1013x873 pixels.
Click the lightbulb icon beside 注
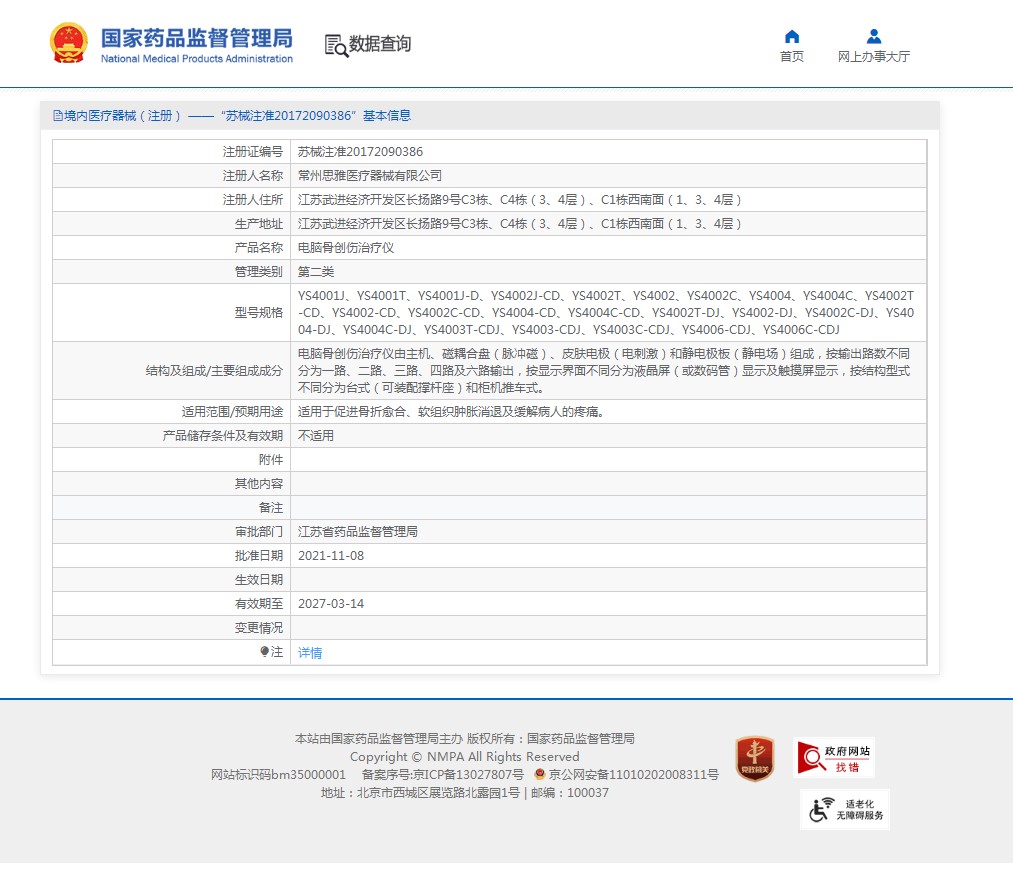click(x=264, y=651)
